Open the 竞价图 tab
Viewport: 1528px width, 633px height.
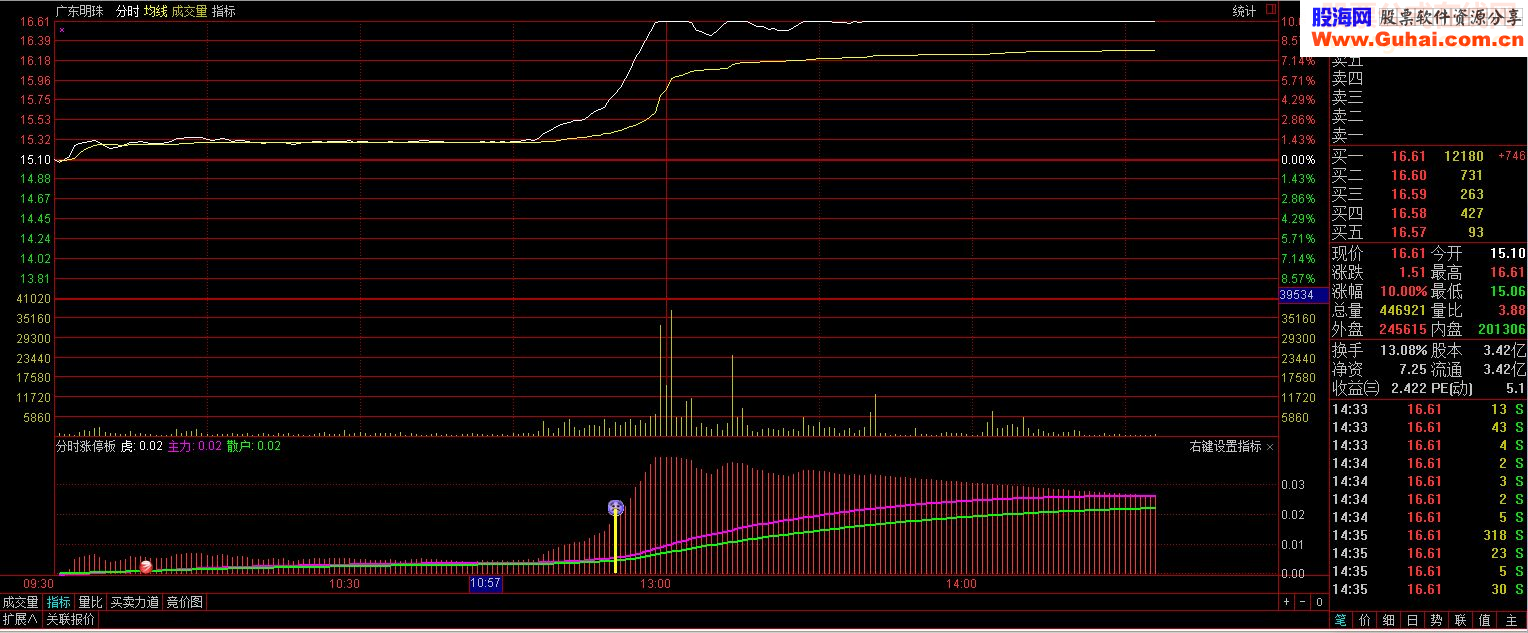tap(184, 602)
